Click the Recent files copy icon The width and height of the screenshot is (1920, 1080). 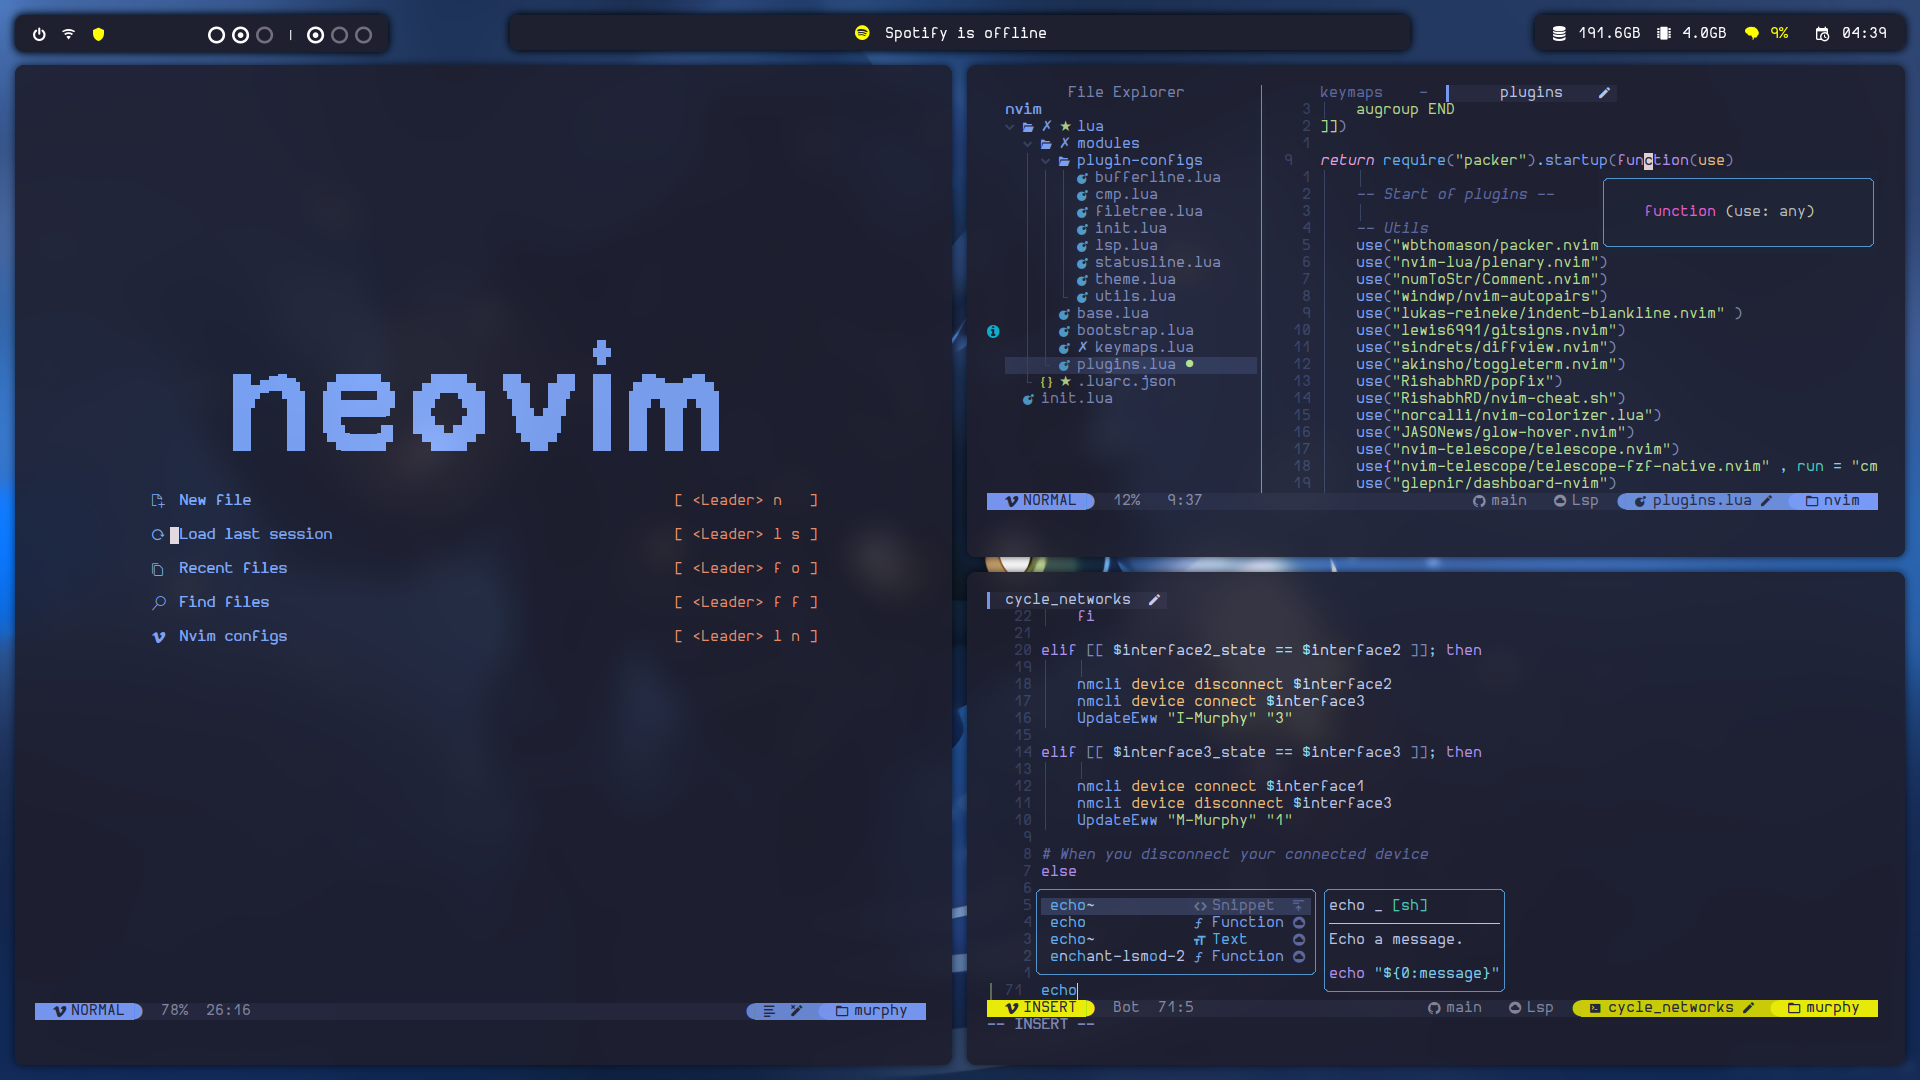point(158,568)
